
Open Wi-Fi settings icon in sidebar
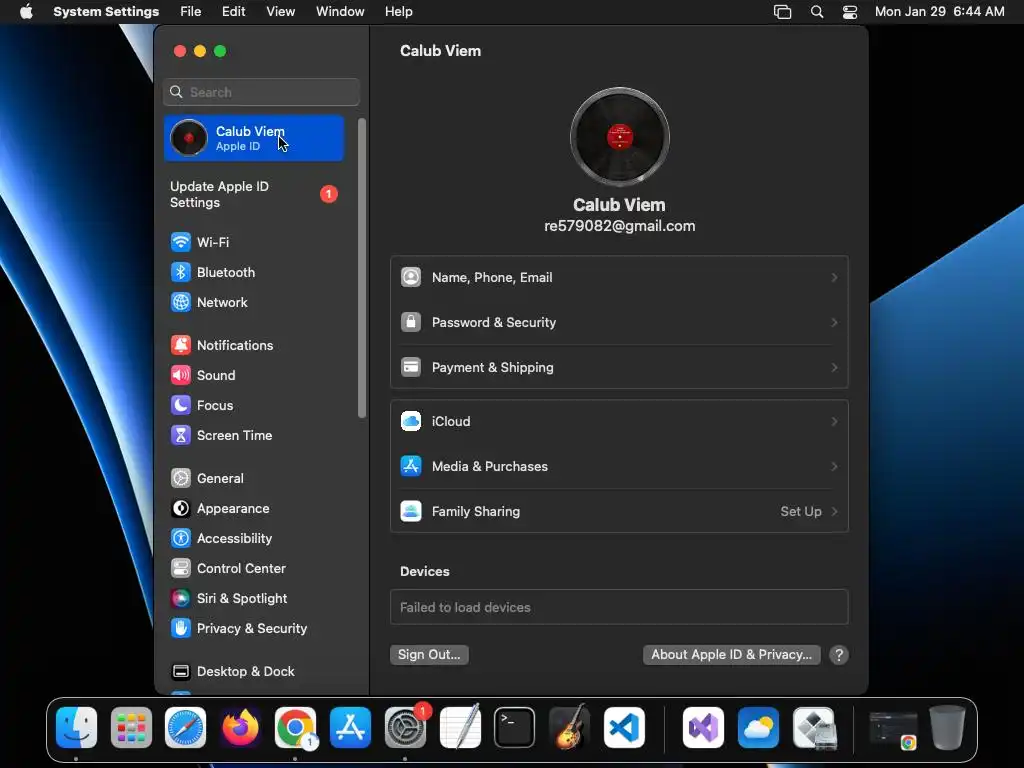tap(181, 242)
